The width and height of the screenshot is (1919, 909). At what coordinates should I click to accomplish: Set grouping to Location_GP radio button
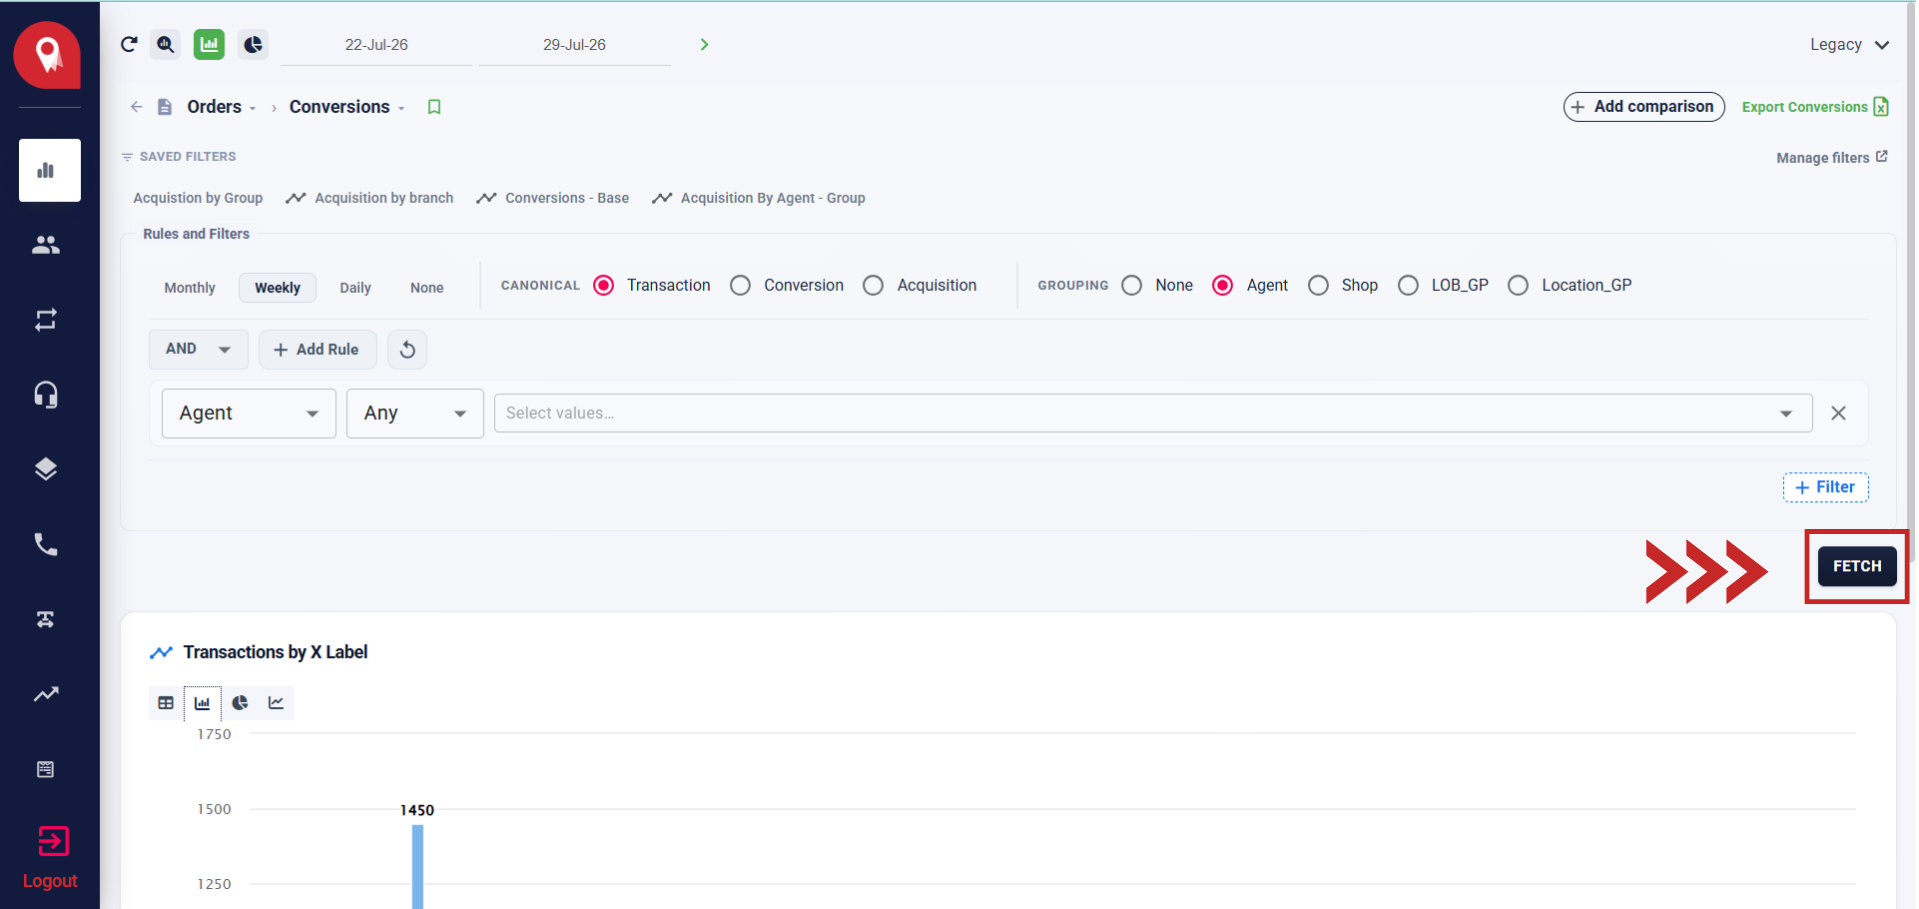point(1518,285)
